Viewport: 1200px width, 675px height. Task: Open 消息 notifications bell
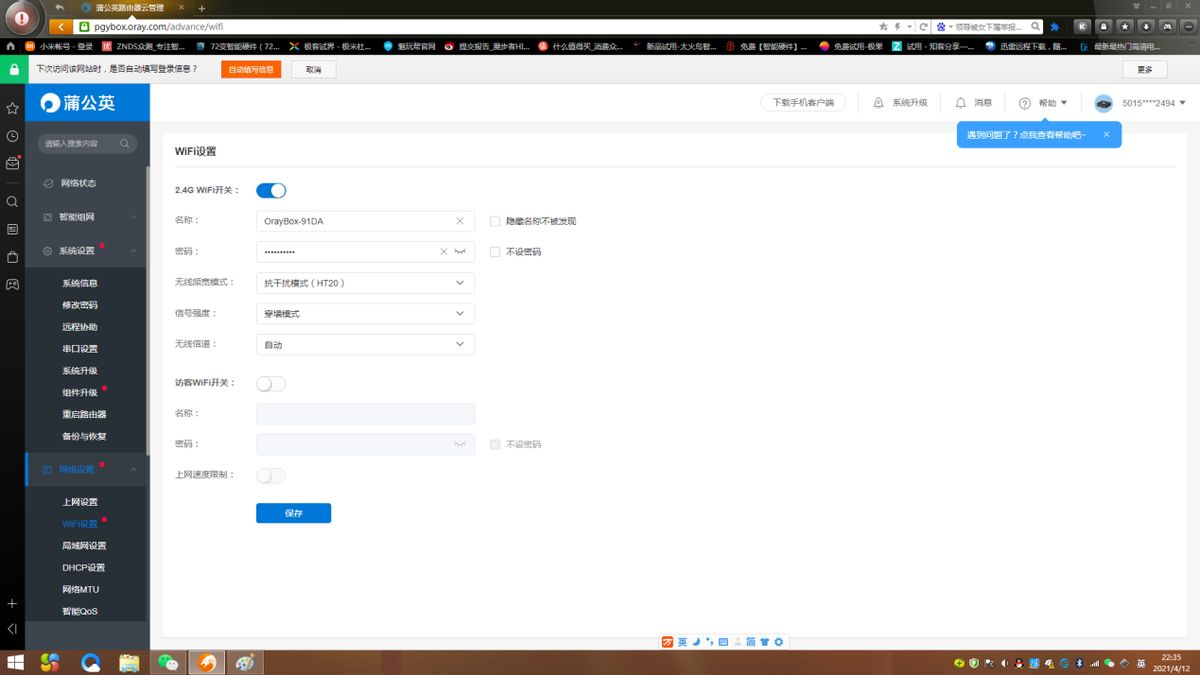[x=960, y=103]
